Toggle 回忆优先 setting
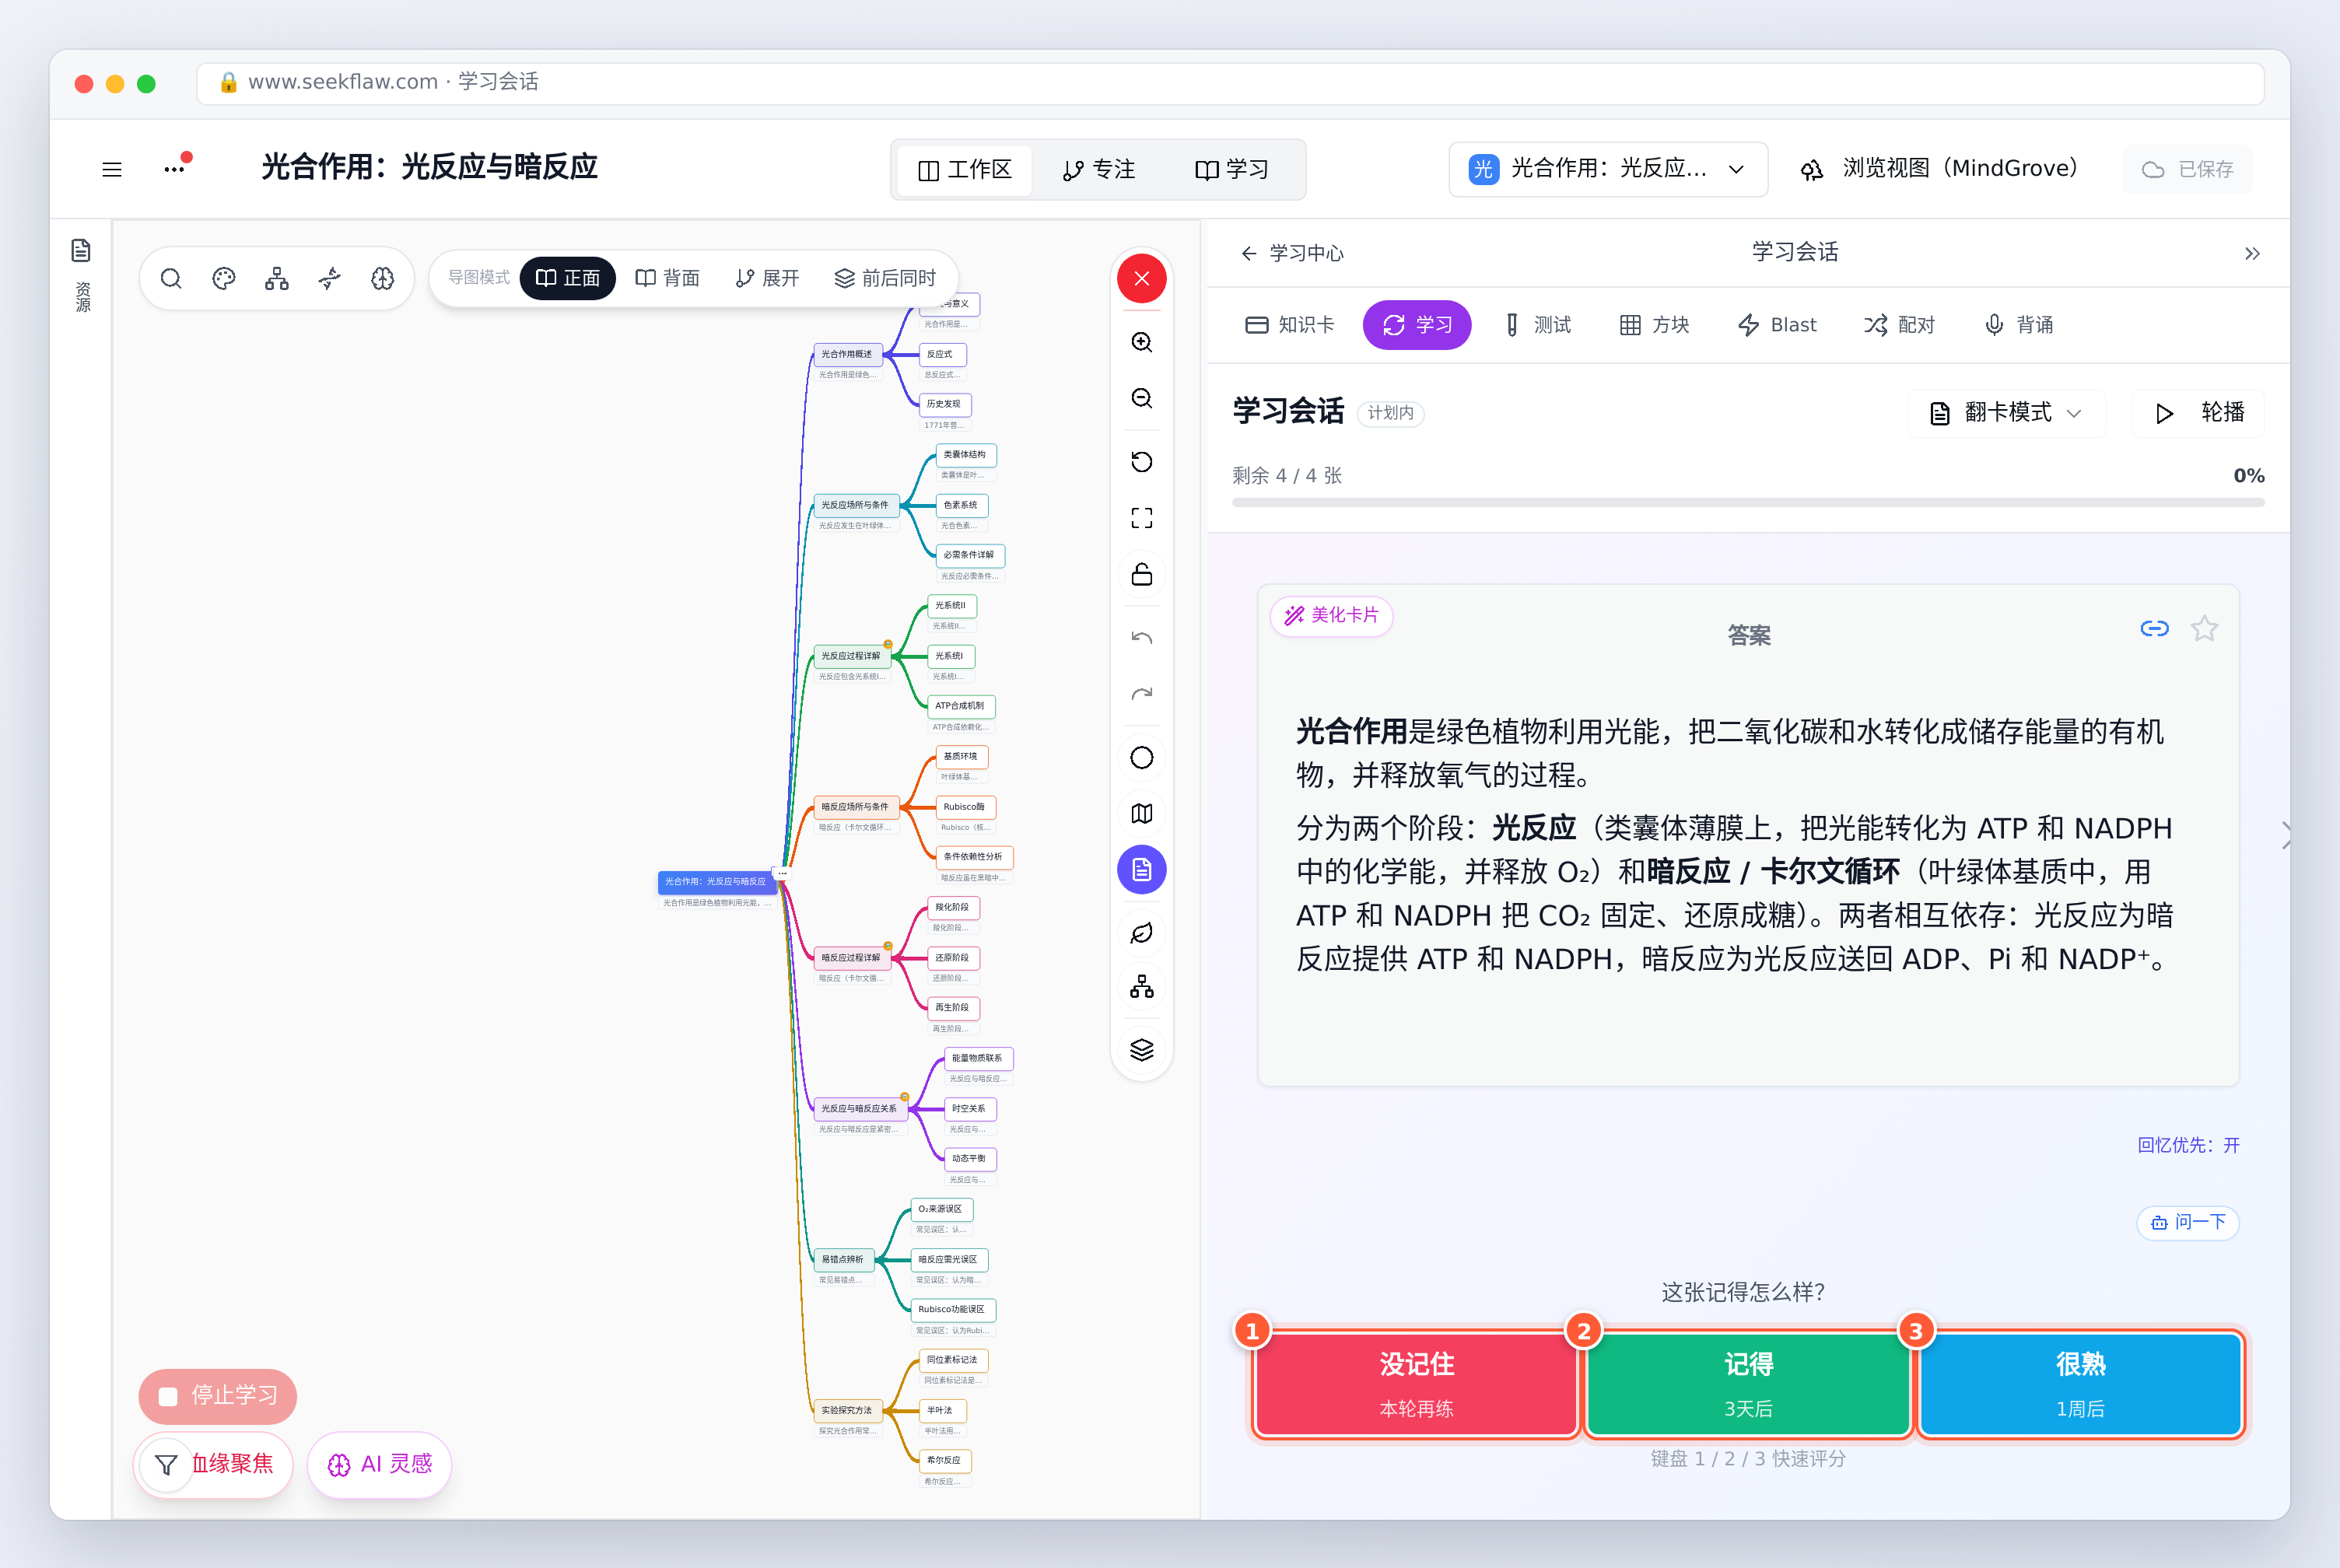This screenshot has width=2340, height=1568. click(2188, 1145)
